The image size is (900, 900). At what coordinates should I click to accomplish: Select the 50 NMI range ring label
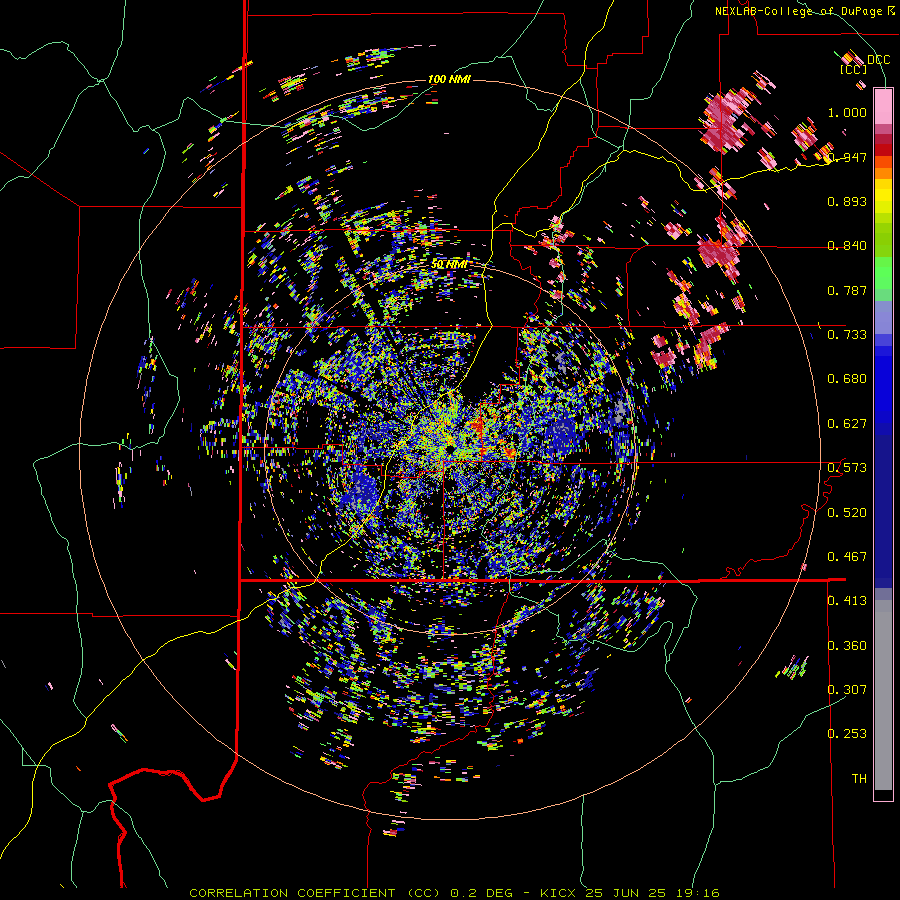click(449, 265)
